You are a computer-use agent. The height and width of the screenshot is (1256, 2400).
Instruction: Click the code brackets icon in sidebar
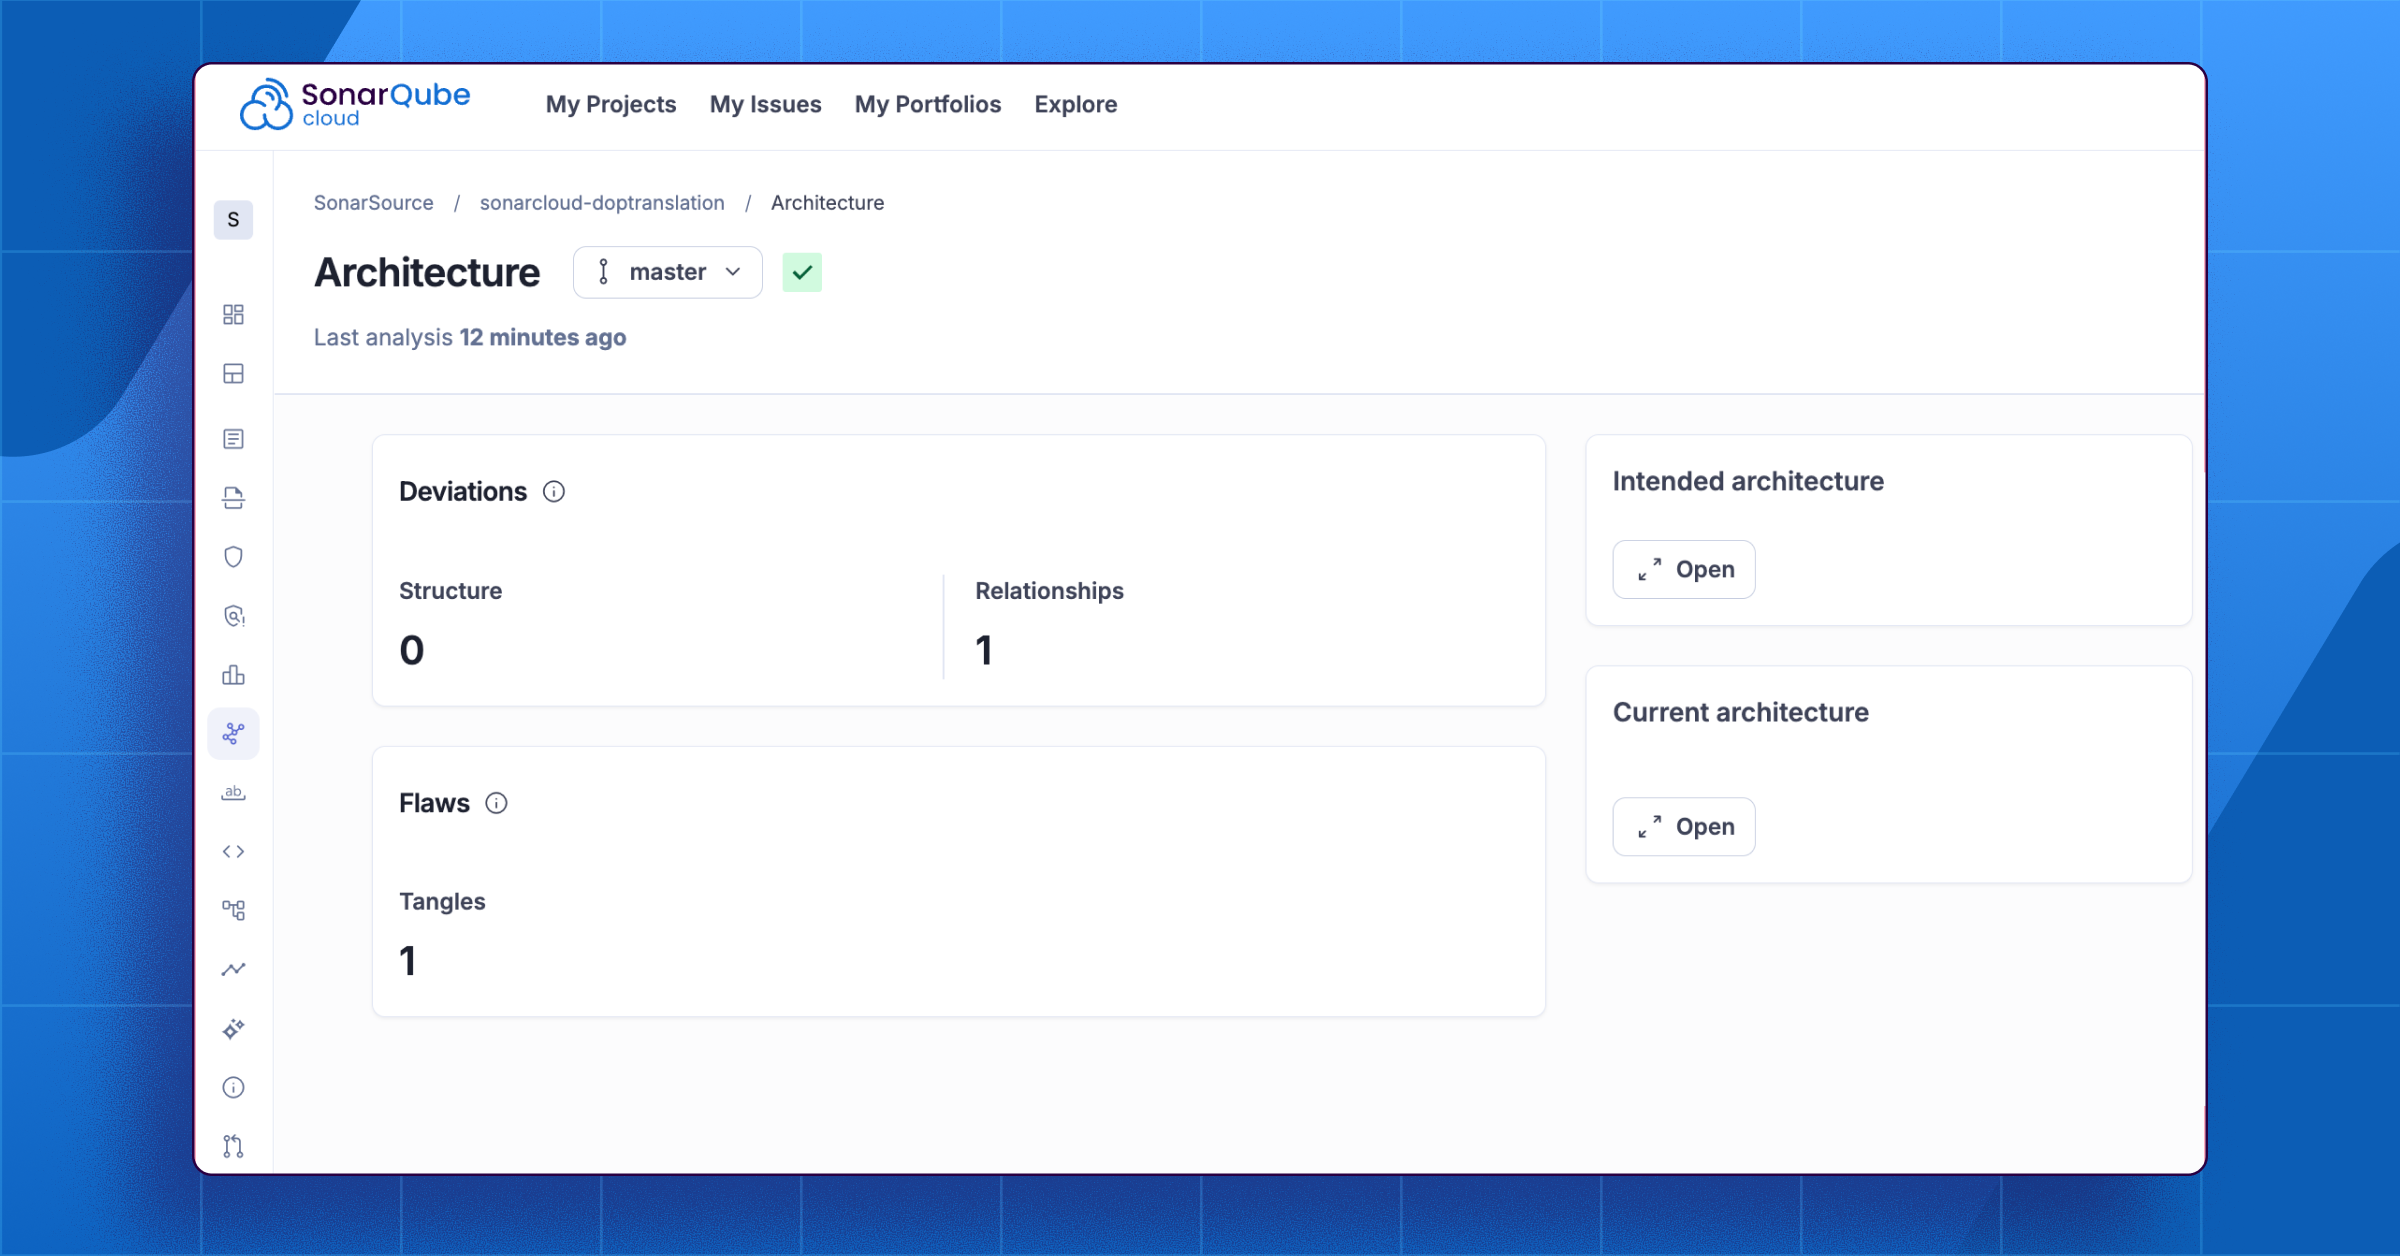(233, 851)
